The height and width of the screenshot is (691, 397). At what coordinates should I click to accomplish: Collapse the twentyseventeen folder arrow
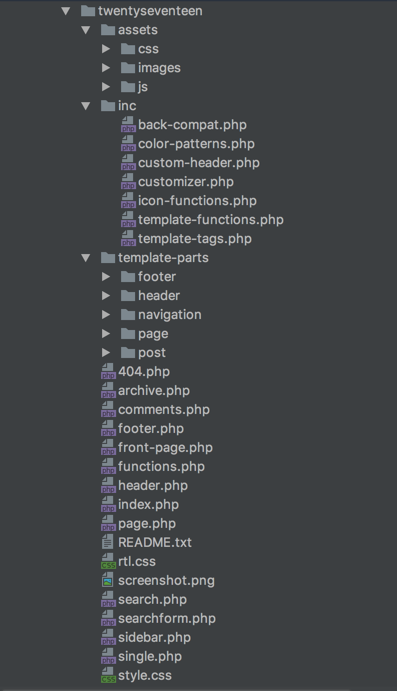coord(66,11)
